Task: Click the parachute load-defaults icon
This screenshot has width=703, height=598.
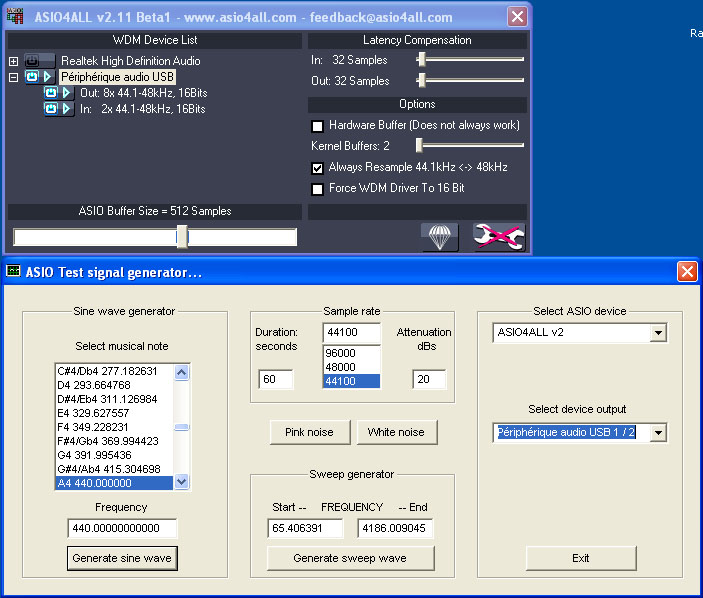Action: point(439,236)
